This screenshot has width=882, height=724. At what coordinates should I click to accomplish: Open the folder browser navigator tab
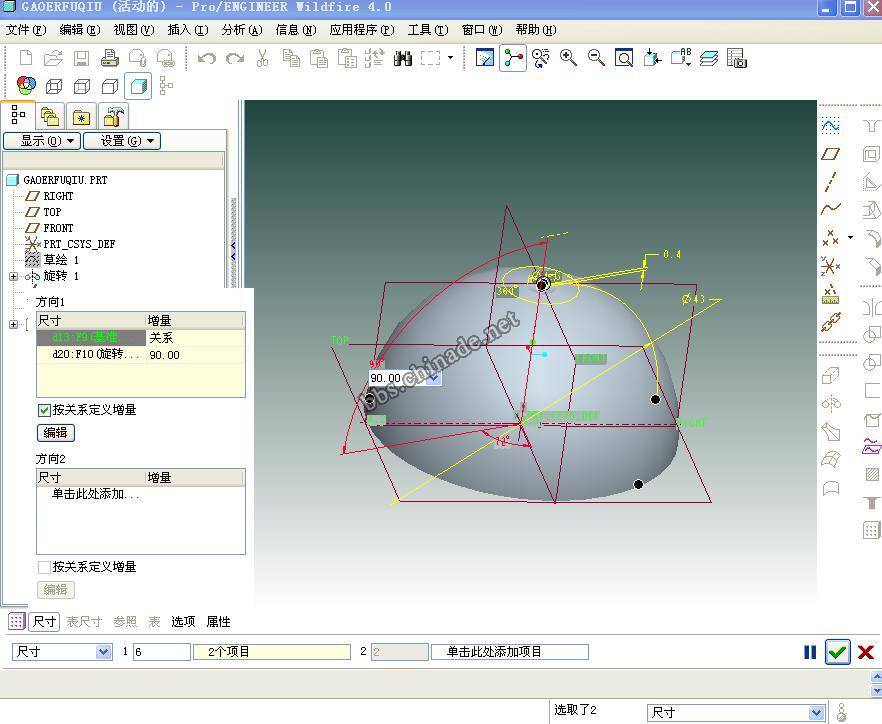tap(50, 116)
